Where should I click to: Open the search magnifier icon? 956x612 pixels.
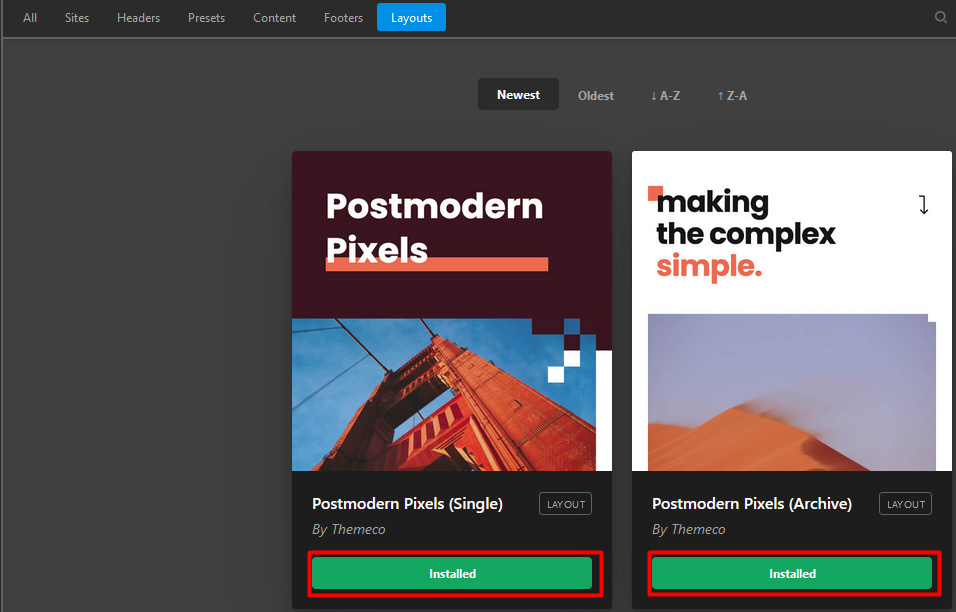tap(941, 17)
